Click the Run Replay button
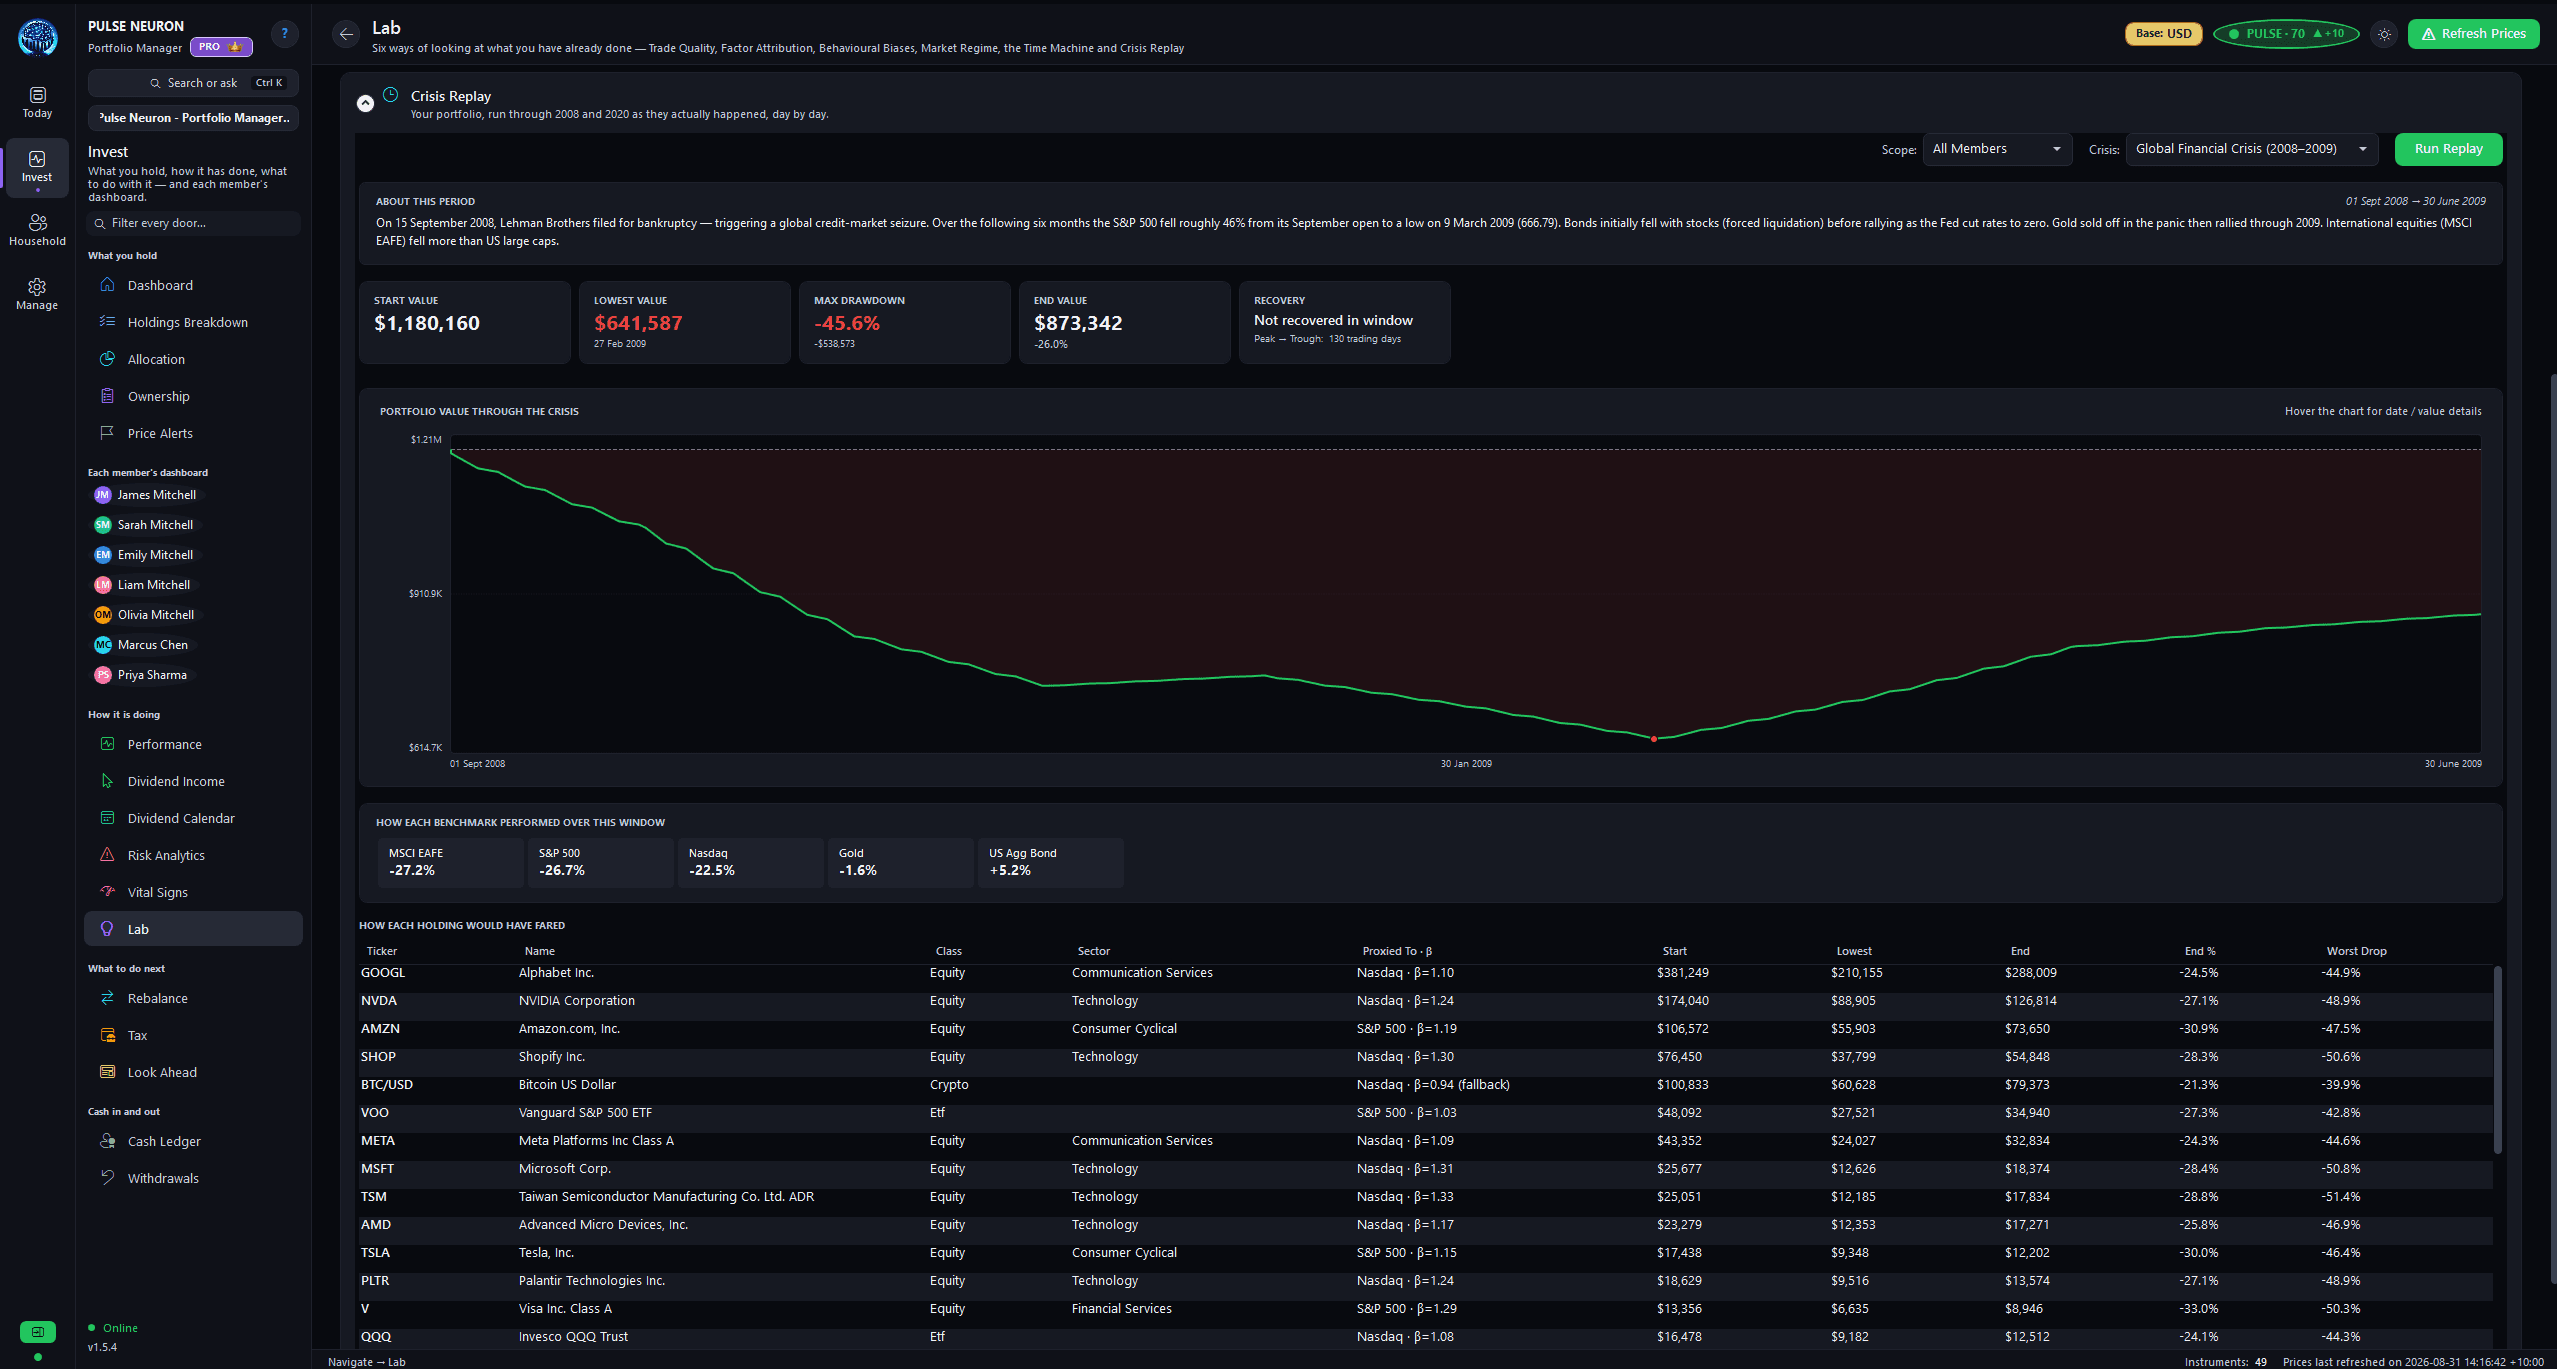This screenshot has height=1369, width=2557. click(x=2448, y=149)
